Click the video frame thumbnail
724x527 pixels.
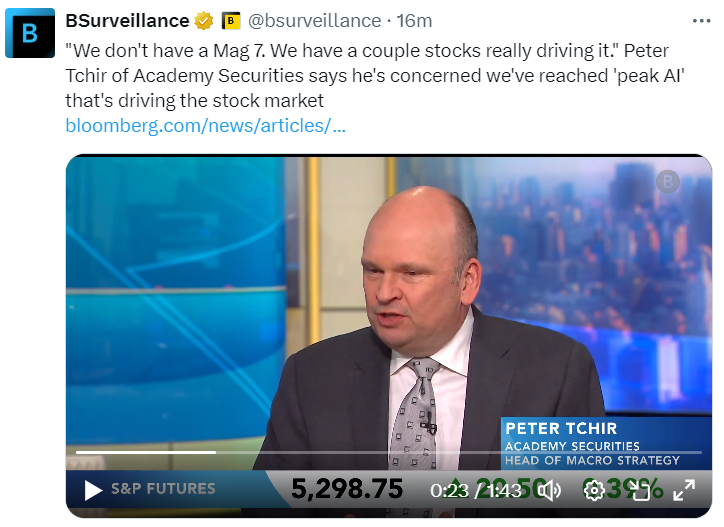300,300
